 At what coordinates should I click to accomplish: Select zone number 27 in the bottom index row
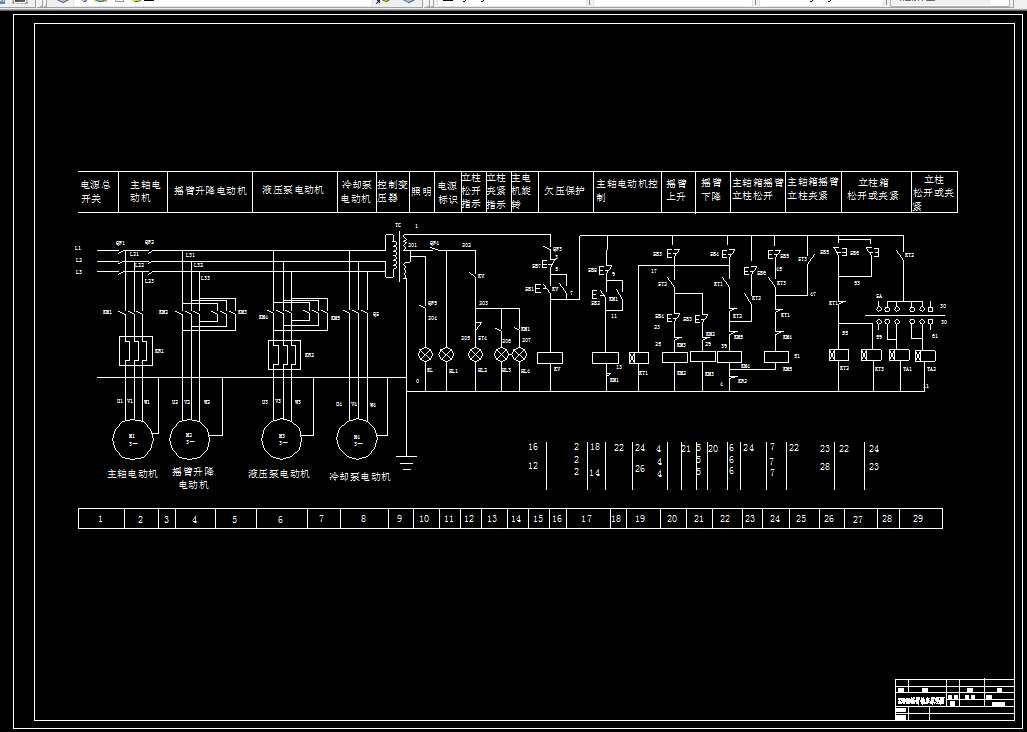[x=859, y=519]
